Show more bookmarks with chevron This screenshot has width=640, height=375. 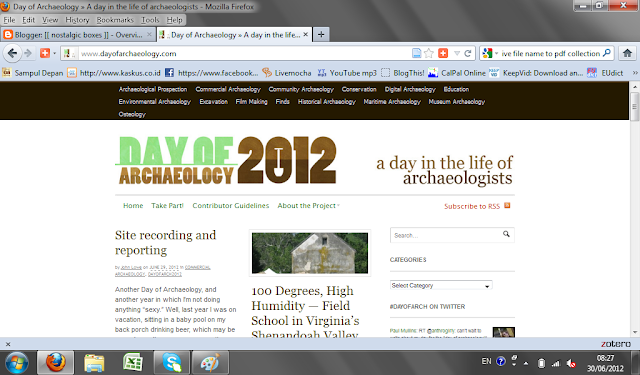click(635, 73)
